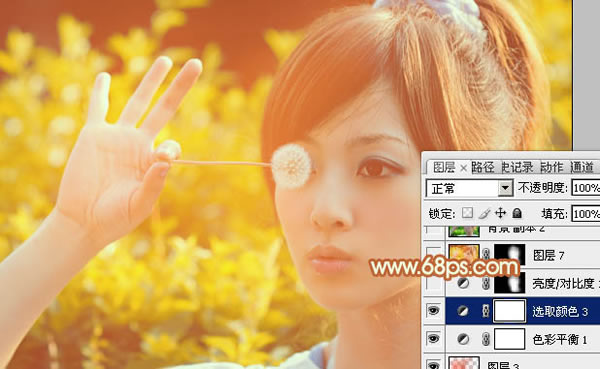Select the 背景 副本 2 layer thumbnail
Image resolution: width=600 pixels, height=369 pixels.
click(464, 231)
